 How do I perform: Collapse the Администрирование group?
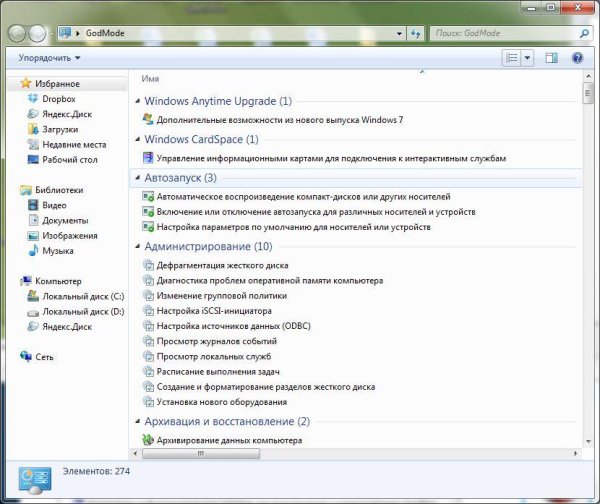pos(138,246)
